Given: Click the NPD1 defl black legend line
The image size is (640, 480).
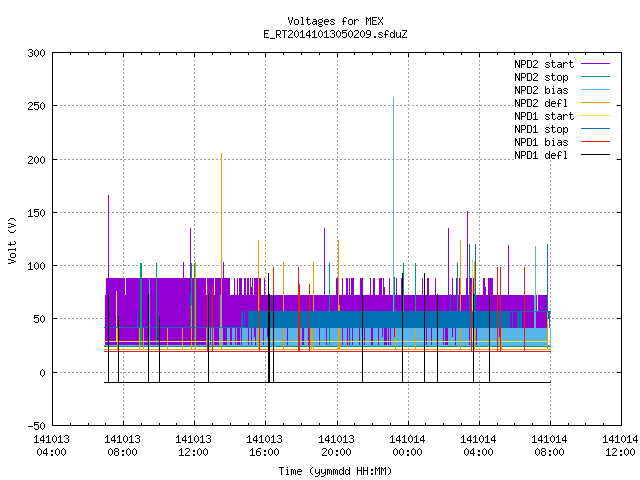Looking at the screenshot, I should tap(595, 155).
